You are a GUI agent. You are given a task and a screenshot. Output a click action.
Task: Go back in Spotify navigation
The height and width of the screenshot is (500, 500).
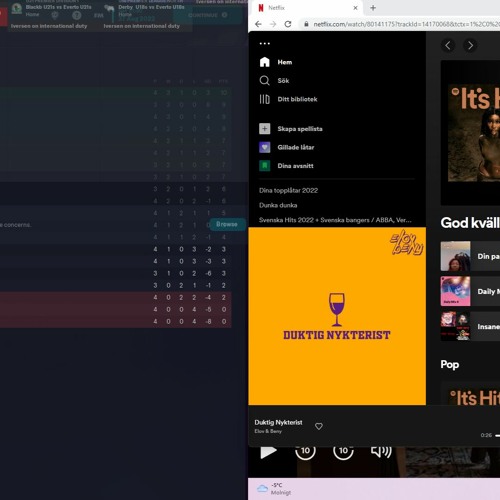(x=448, y=45)
